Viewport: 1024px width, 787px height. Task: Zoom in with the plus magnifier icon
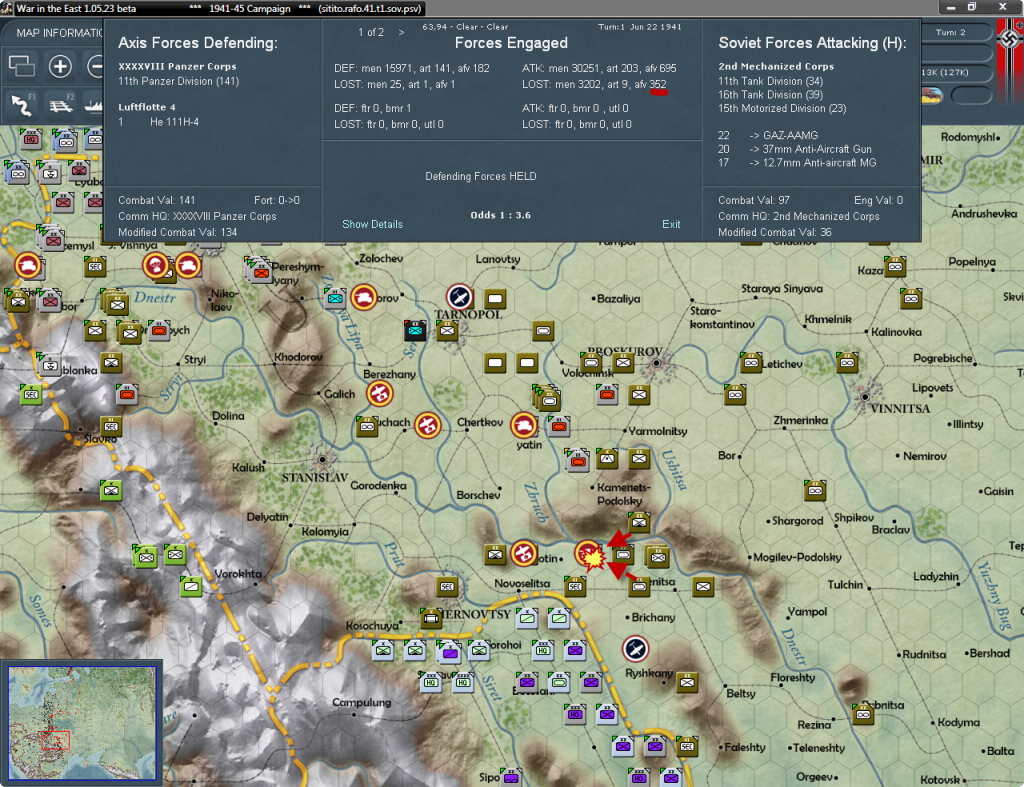60,66
